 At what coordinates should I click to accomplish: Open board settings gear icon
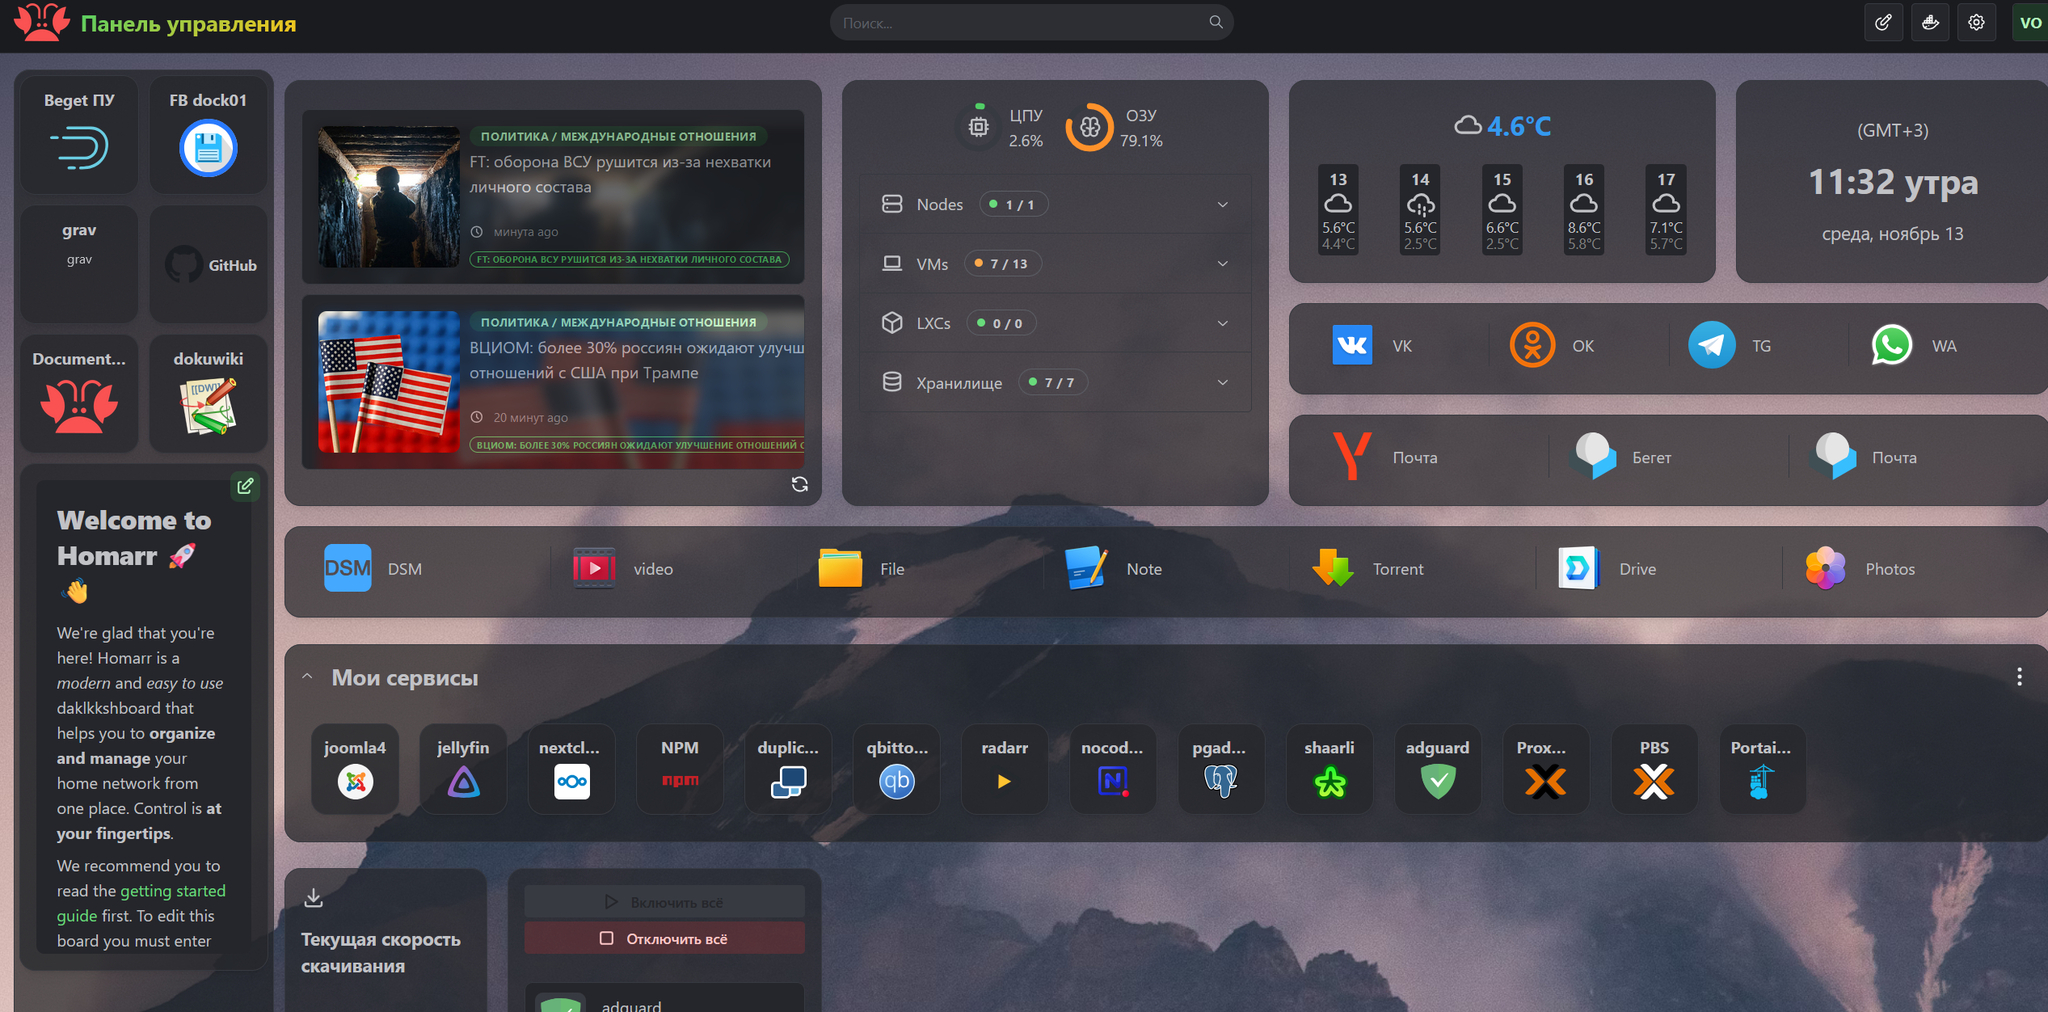point(1976,22)
